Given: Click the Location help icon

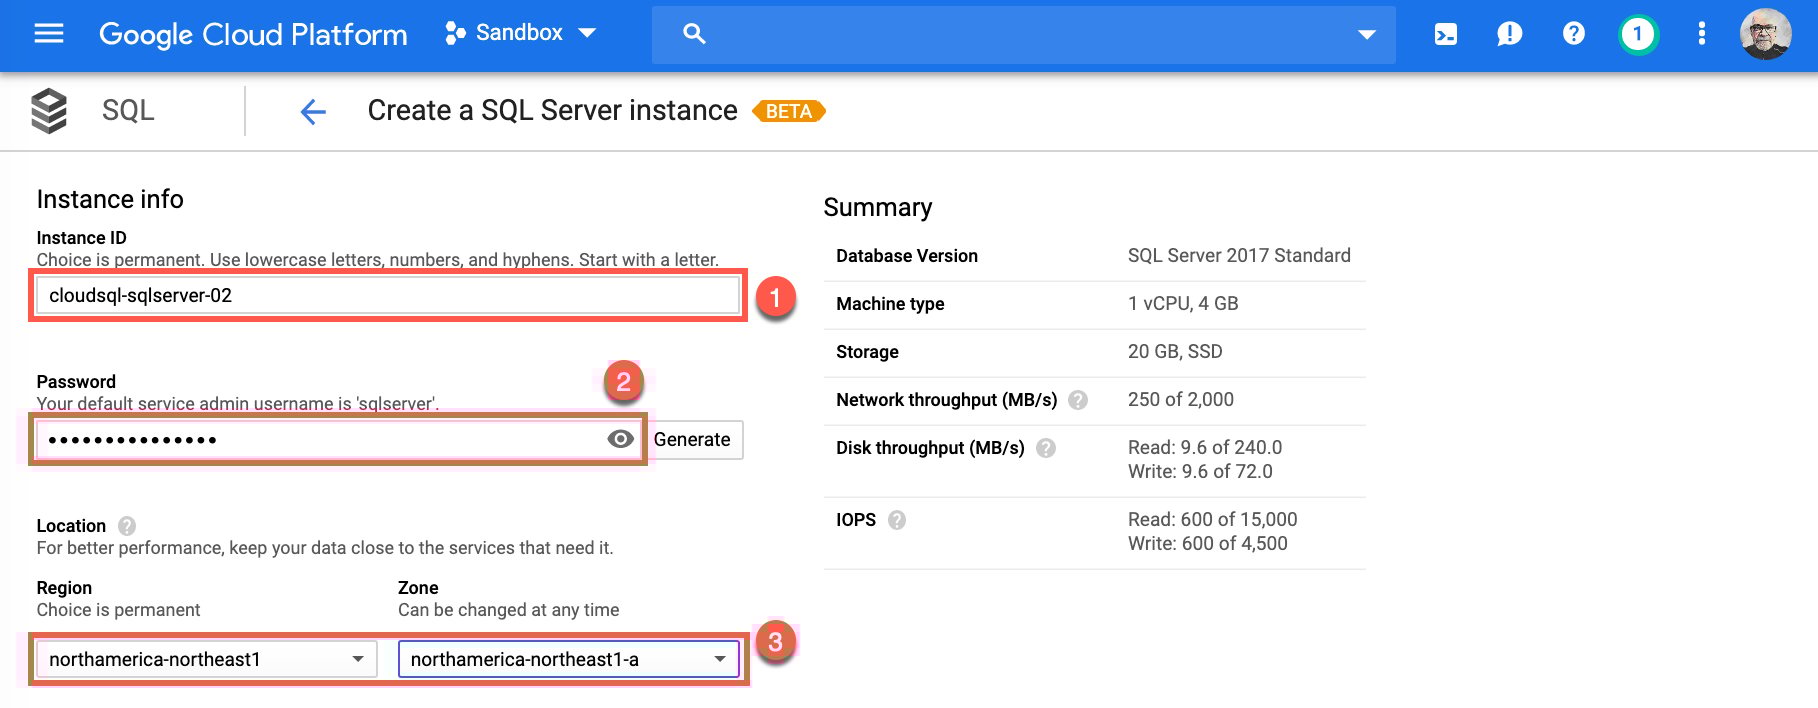Looking at the screenshot, I should click(x=127, y=526).
